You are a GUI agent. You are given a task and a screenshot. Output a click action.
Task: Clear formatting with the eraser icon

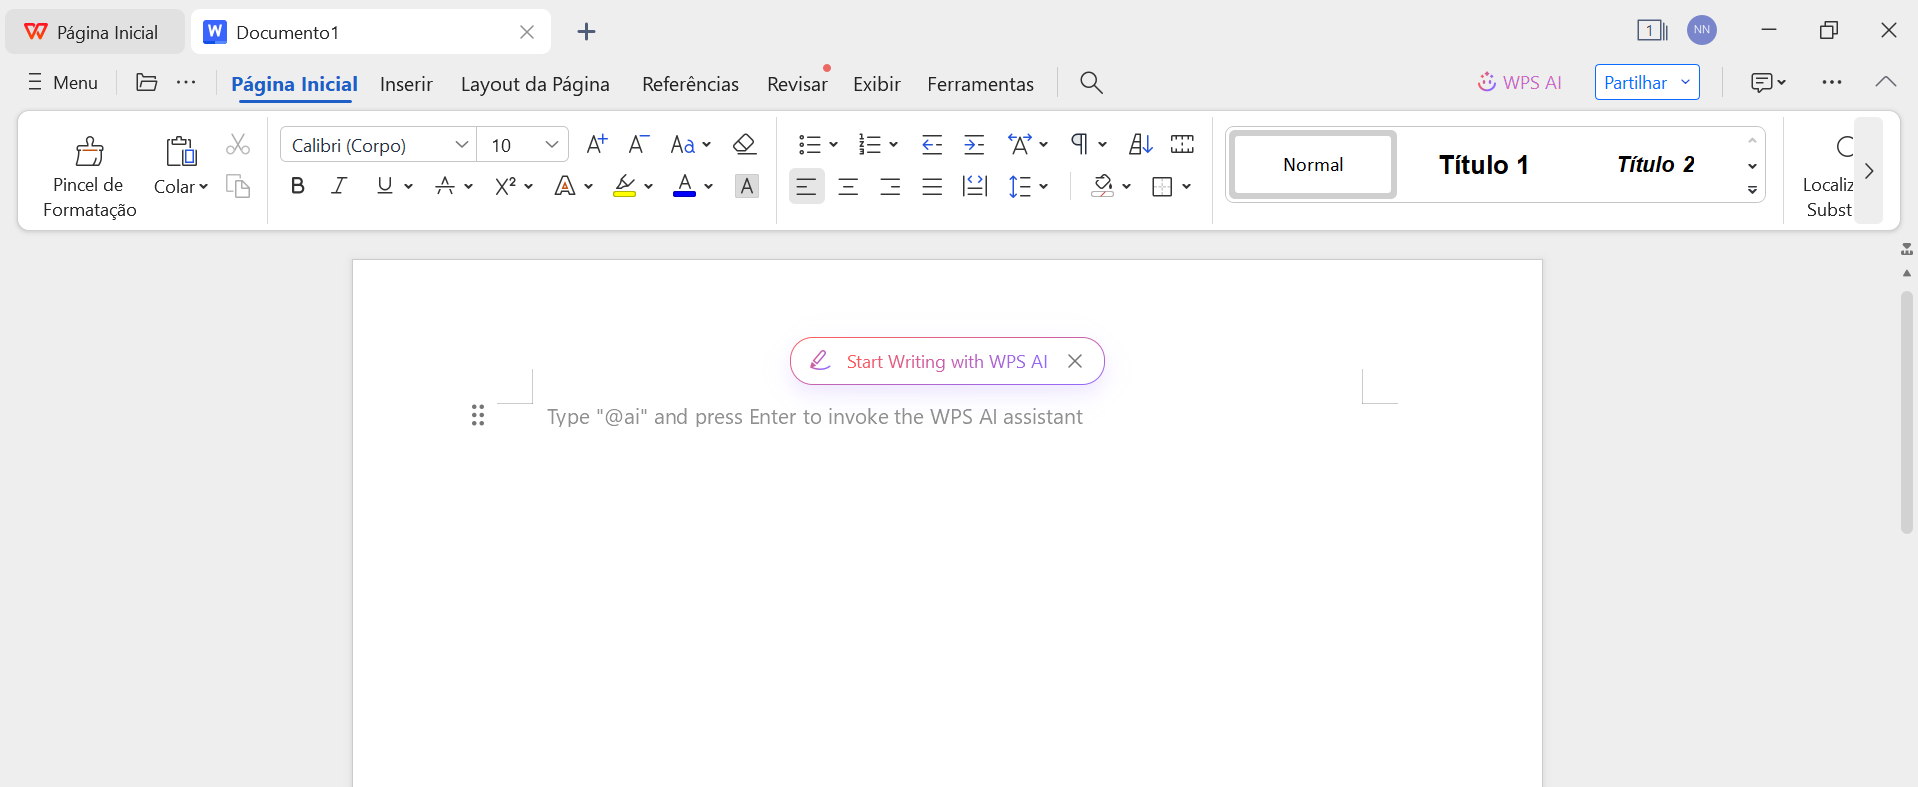[744, 145]
